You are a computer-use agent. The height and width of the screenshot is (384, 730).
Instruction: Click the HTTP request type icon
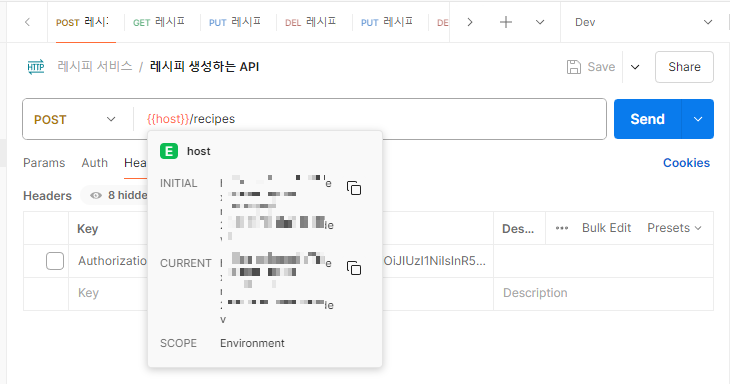click(36, 67)
